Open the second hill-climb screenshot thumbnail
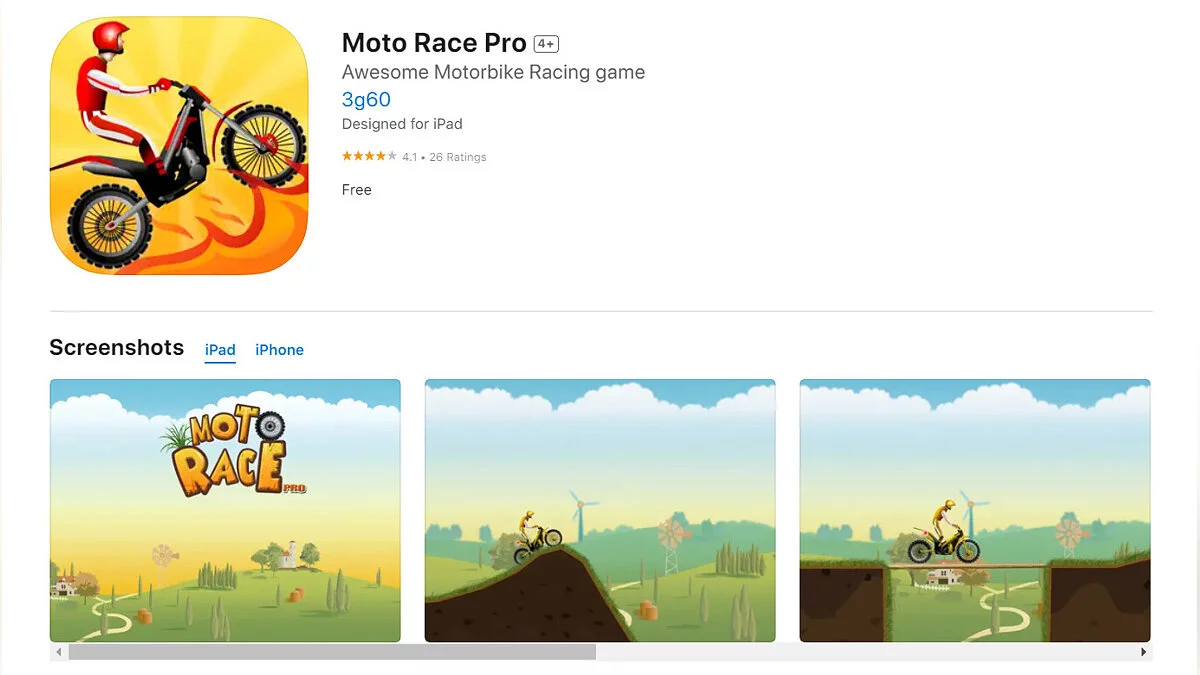 click(x=600, y=510)
